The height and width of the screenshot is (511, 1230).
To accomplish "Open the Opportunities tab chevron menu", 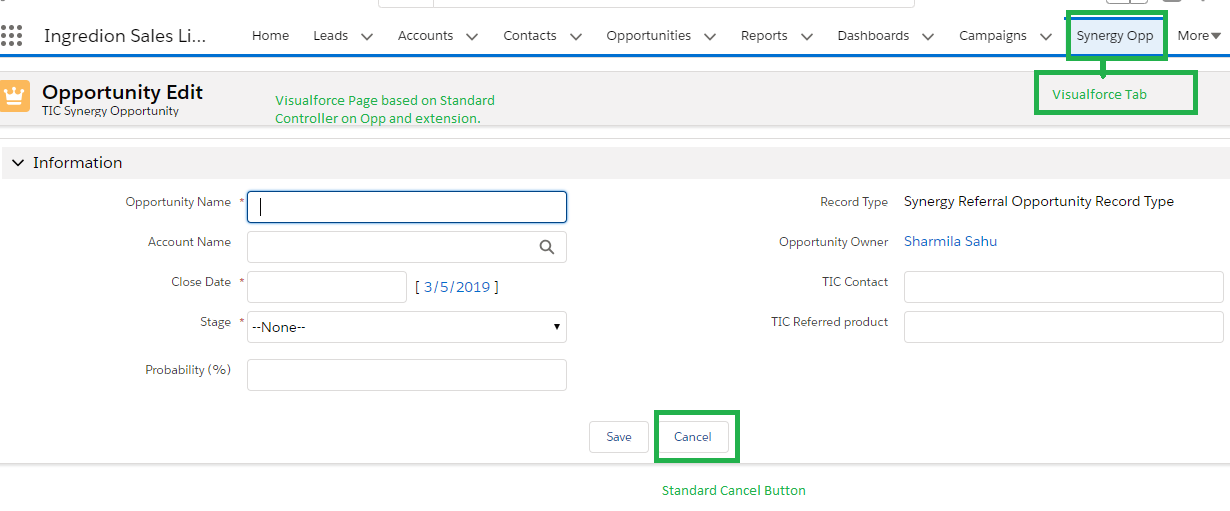I will tap(710, 36).
